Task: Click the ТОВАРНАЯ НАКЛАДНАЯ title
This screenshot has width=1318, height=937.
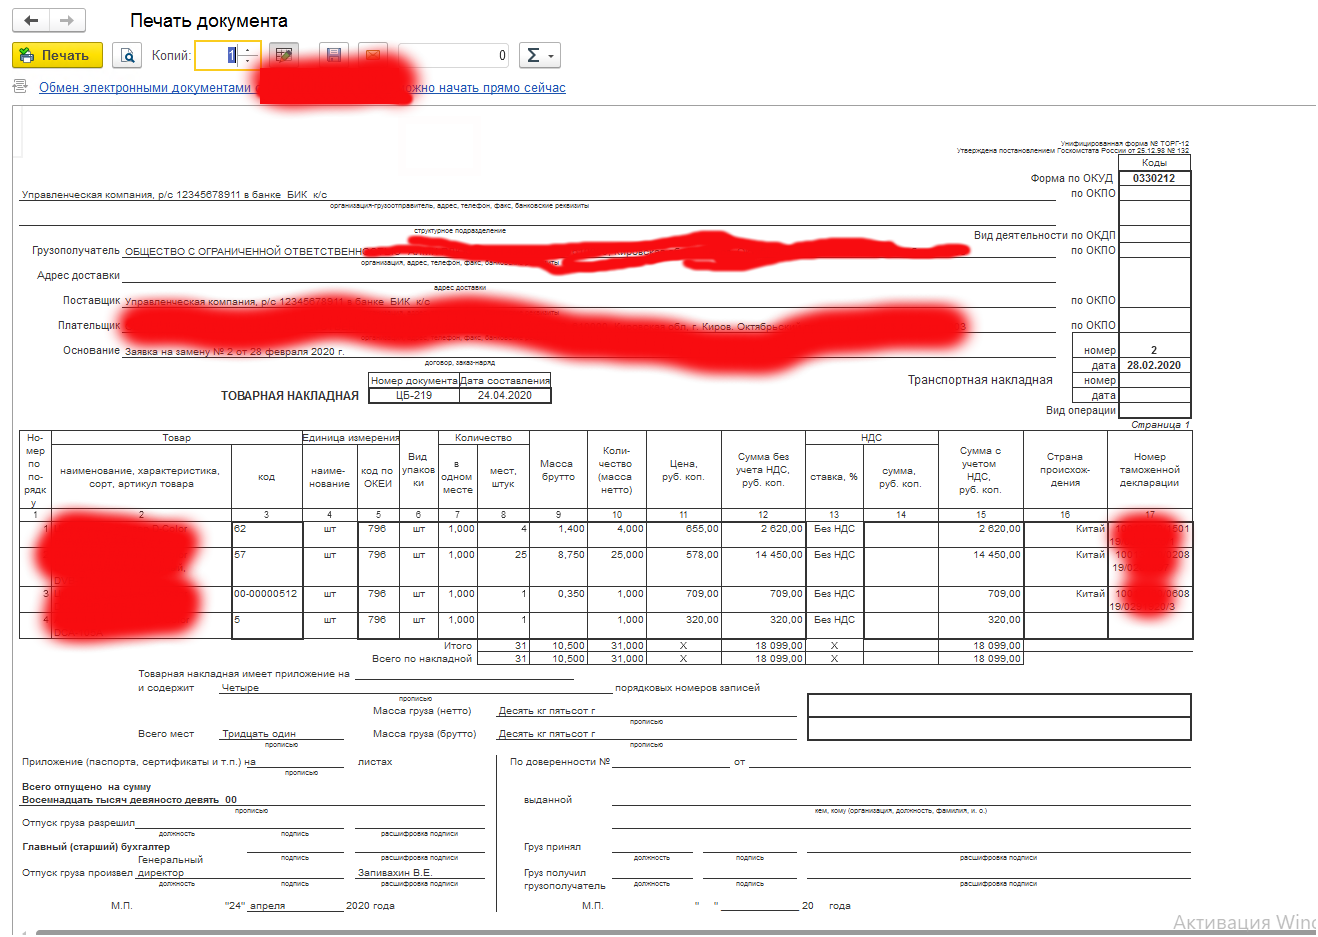Action: coord(290,396)
